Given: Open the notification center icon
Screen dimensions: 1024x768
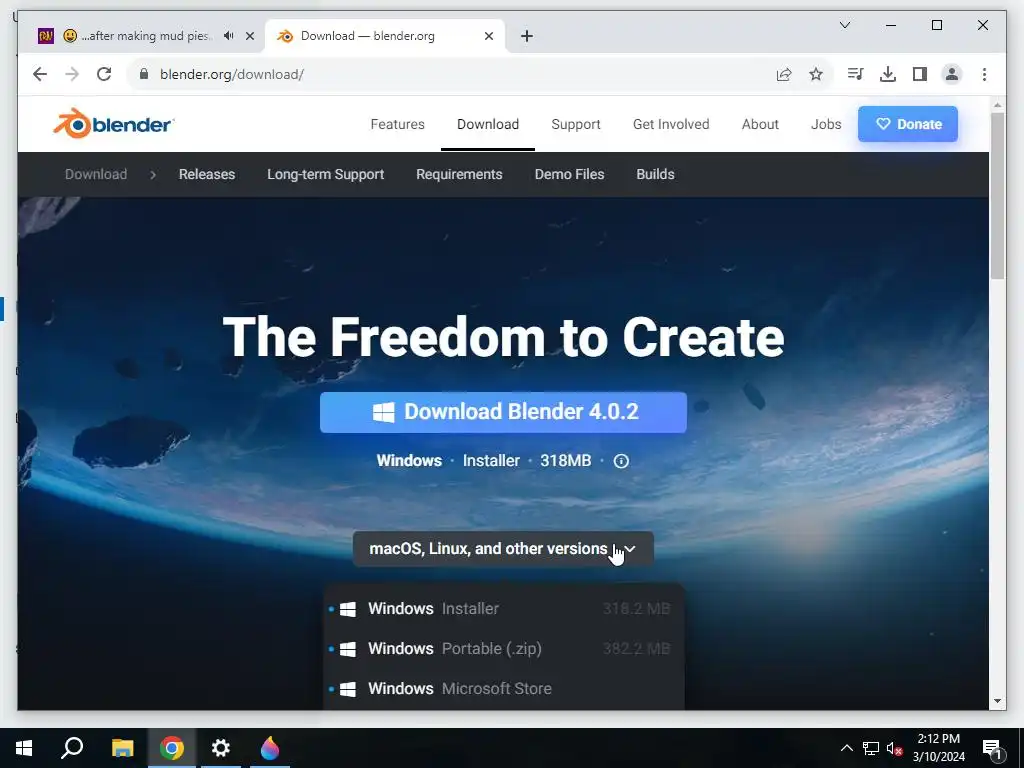Looking at the screenshot, I should coord(992,749).
